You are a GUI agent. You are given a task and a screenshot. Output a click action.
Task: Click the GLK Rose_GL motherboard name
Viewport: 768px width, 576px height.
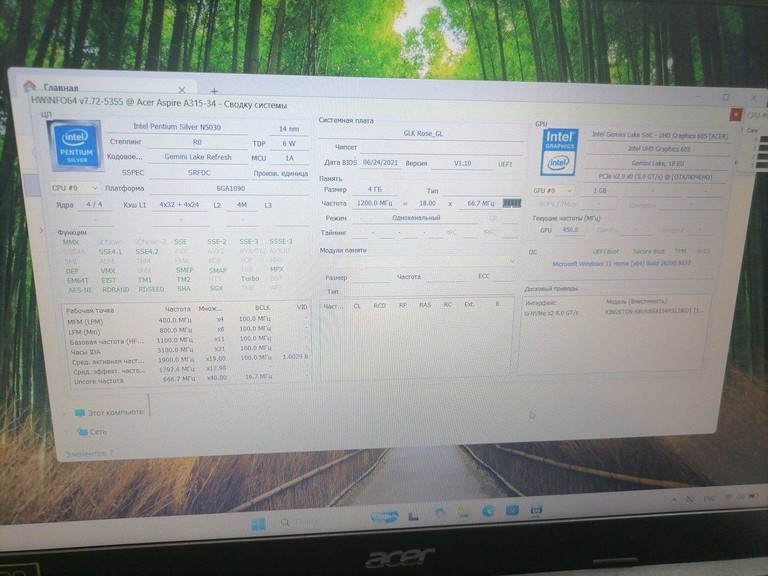[423, 133]
